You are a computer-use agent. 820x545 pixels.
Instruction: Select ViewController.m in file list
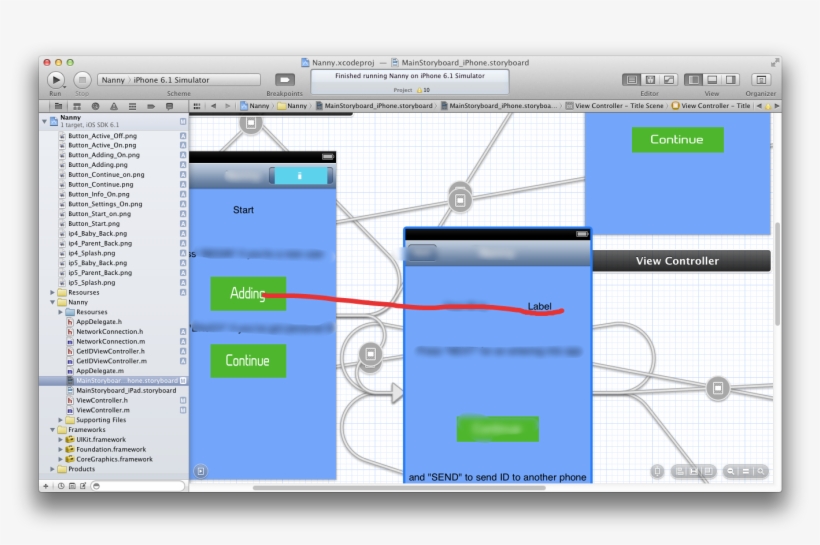[x=103, y=410]
